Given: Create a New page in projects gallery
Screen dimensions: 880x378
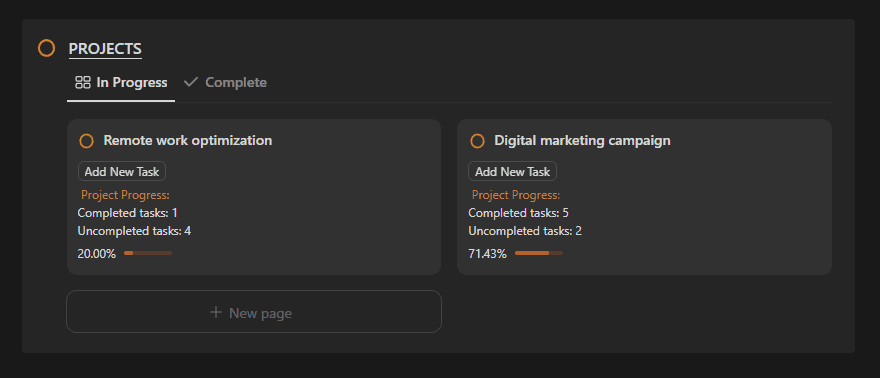Looking at the screenshot, I should pos(254,312).
